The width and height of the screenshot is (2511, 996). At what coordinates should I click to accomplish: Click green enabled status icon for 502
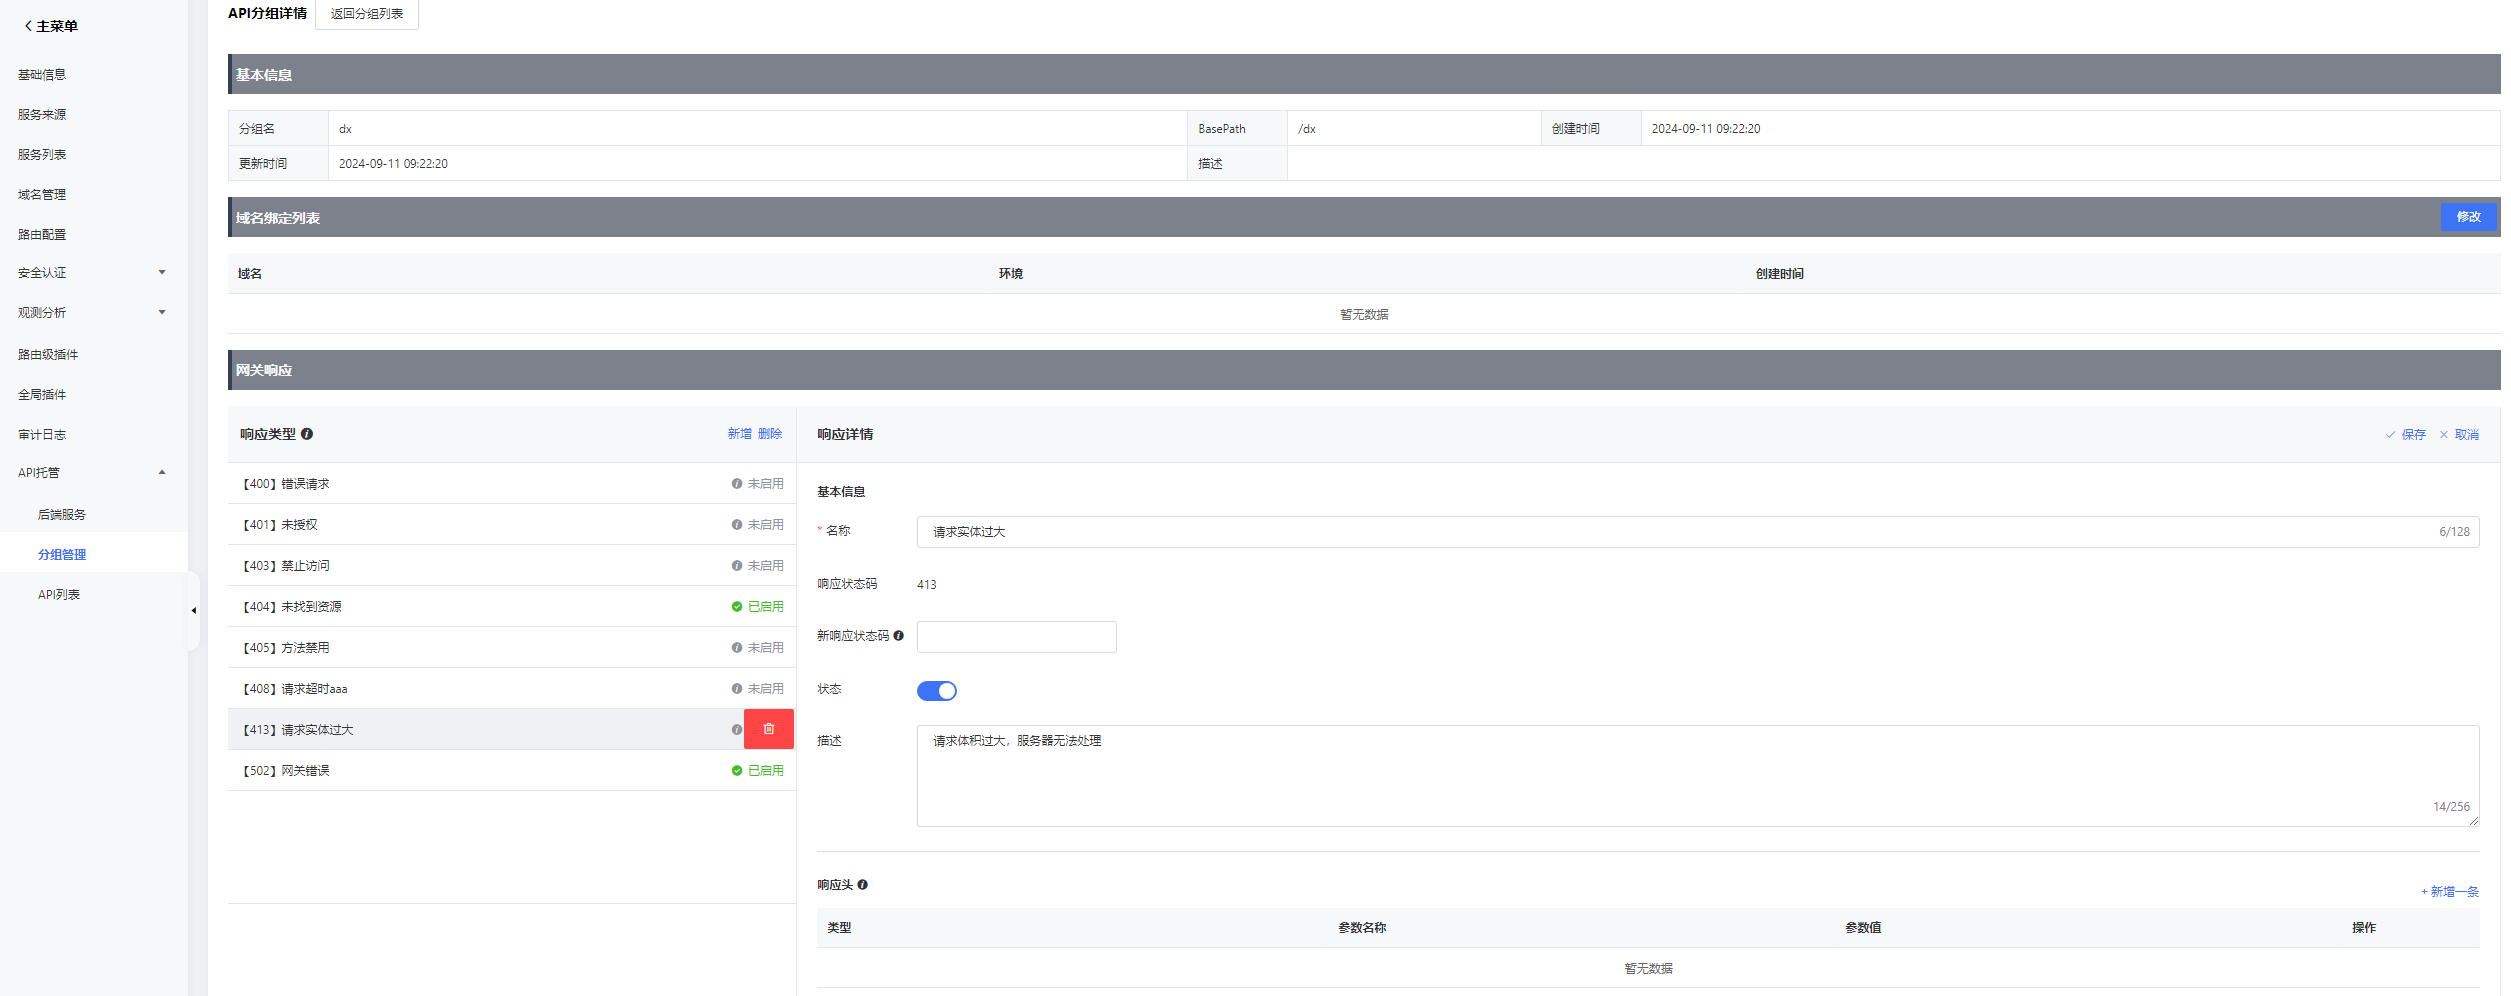tap(737, 771)
